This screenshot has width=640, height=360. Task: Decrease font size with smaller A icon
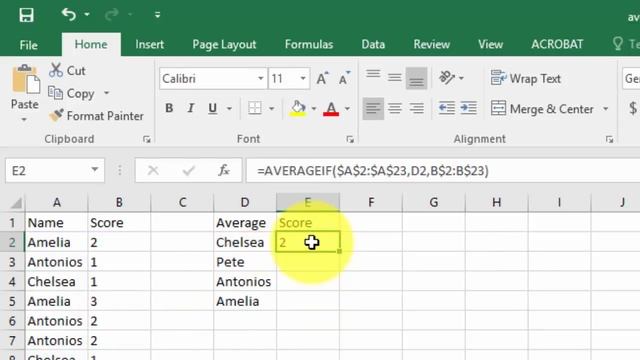click(x=344, y=78)
